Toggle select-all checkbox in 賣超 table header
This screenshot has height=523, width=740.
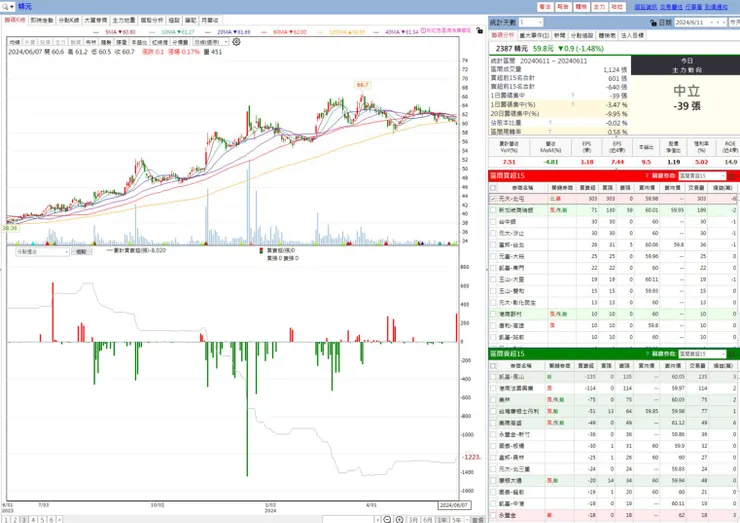coord(493,366)
